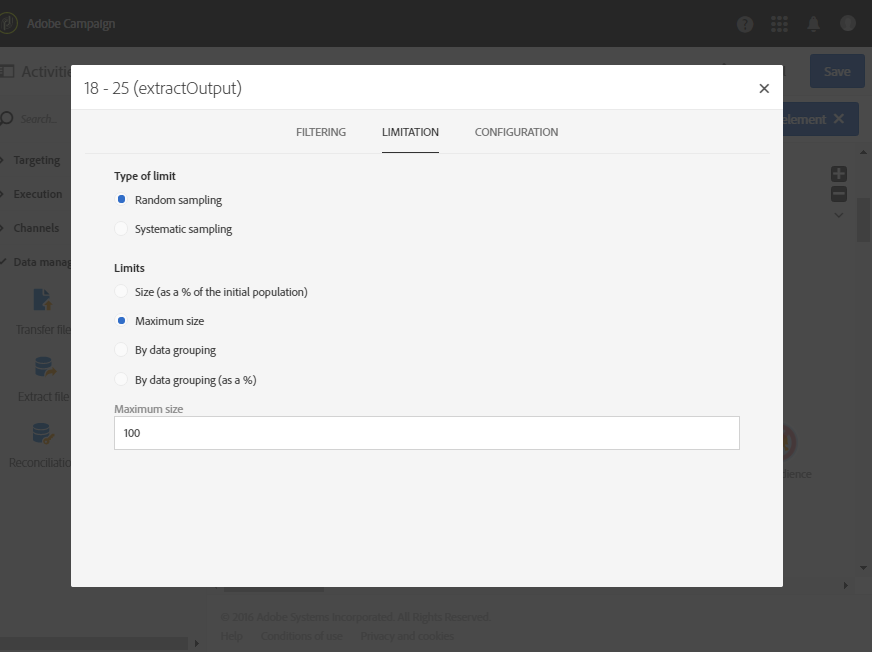The height and width of the screenshot is (652, 872).
Task: Click the search magnifier icon
Action: coord(7,118)
